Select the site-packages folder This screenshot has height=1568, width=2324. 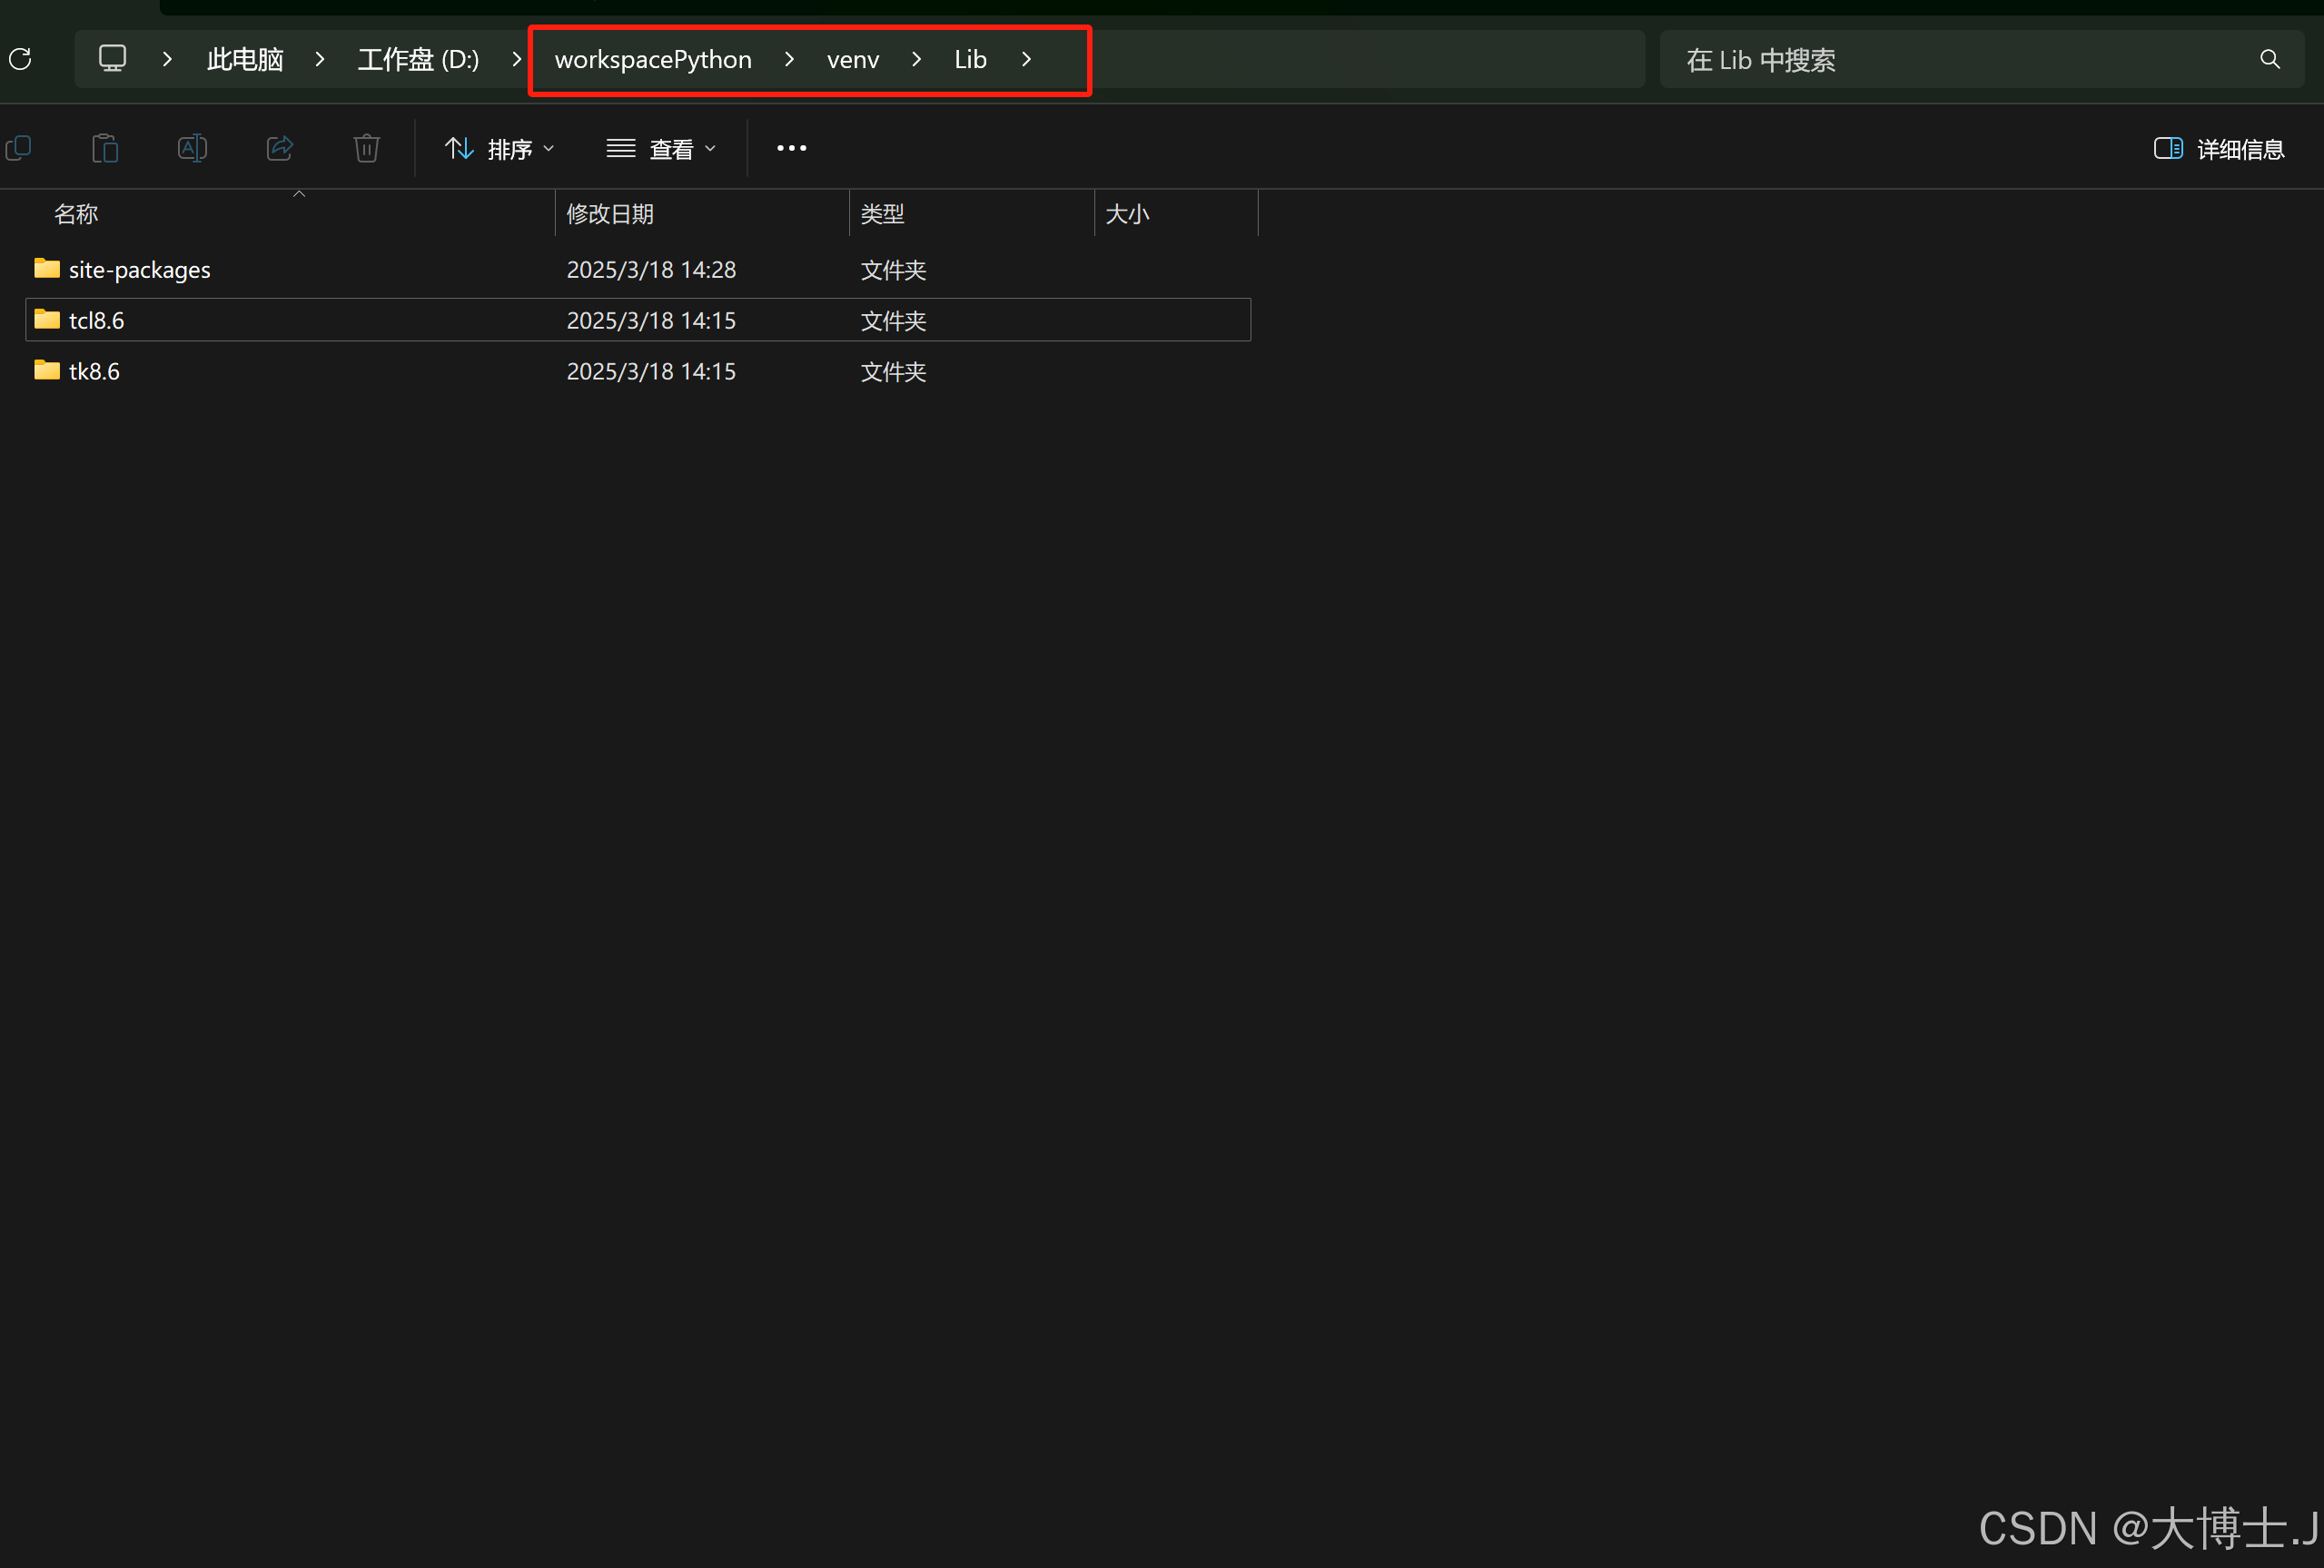[x=139, y=270]
